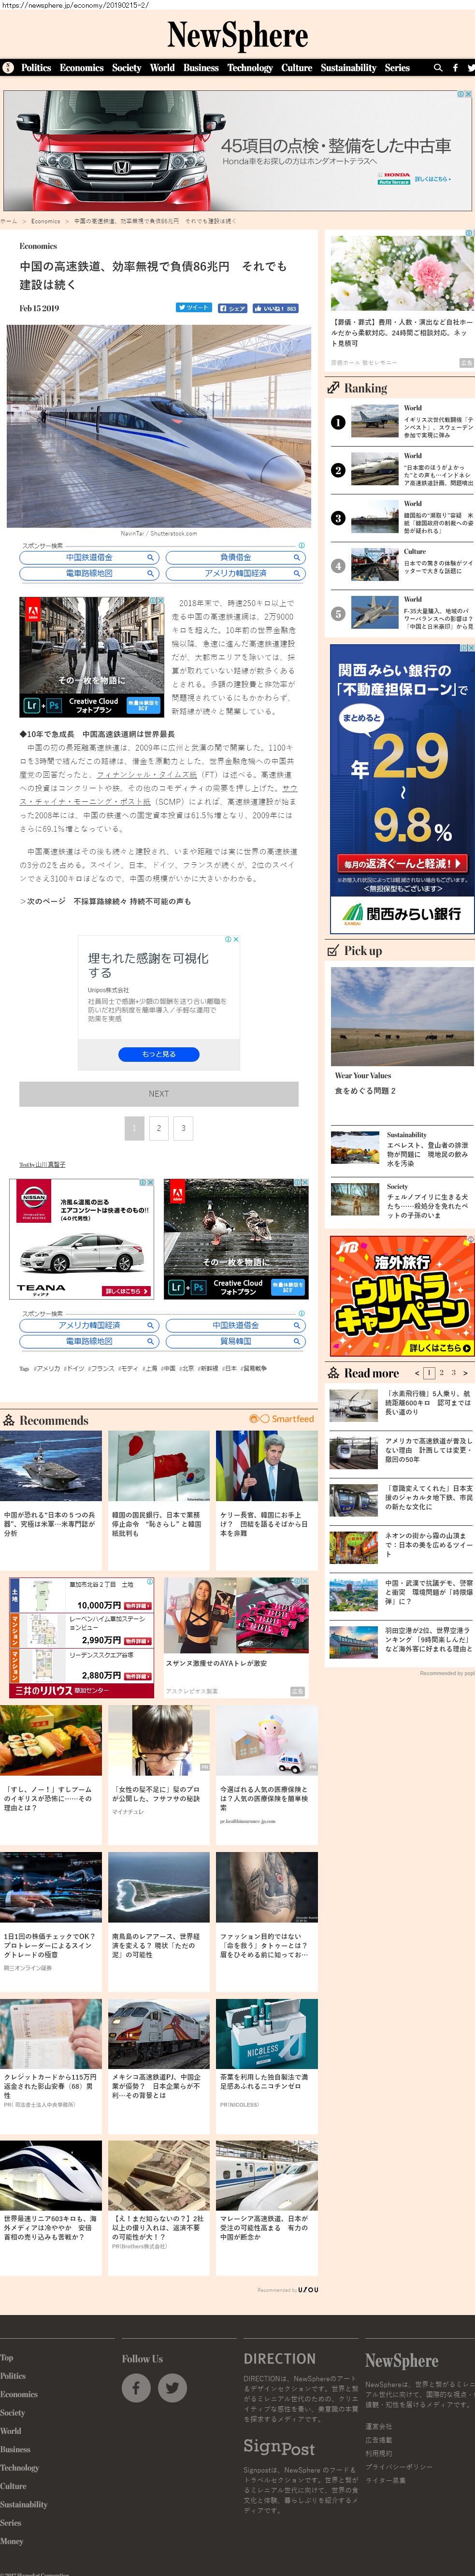Screen dimensions: 475x2576
Task: Click the SignPost logo in footer
Action: [279, 2446]
